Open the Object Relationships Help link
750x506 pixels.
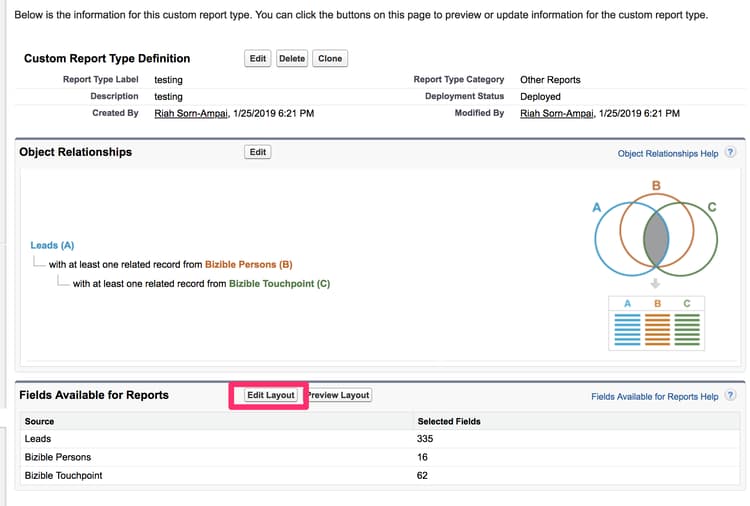coord(668,154)
